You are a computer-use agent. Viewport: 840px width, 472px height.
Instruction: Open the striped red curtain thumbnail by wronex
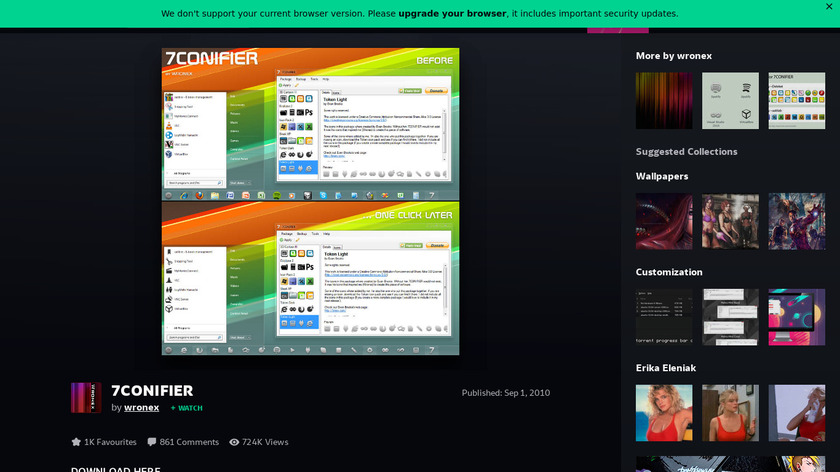(664, 101)
